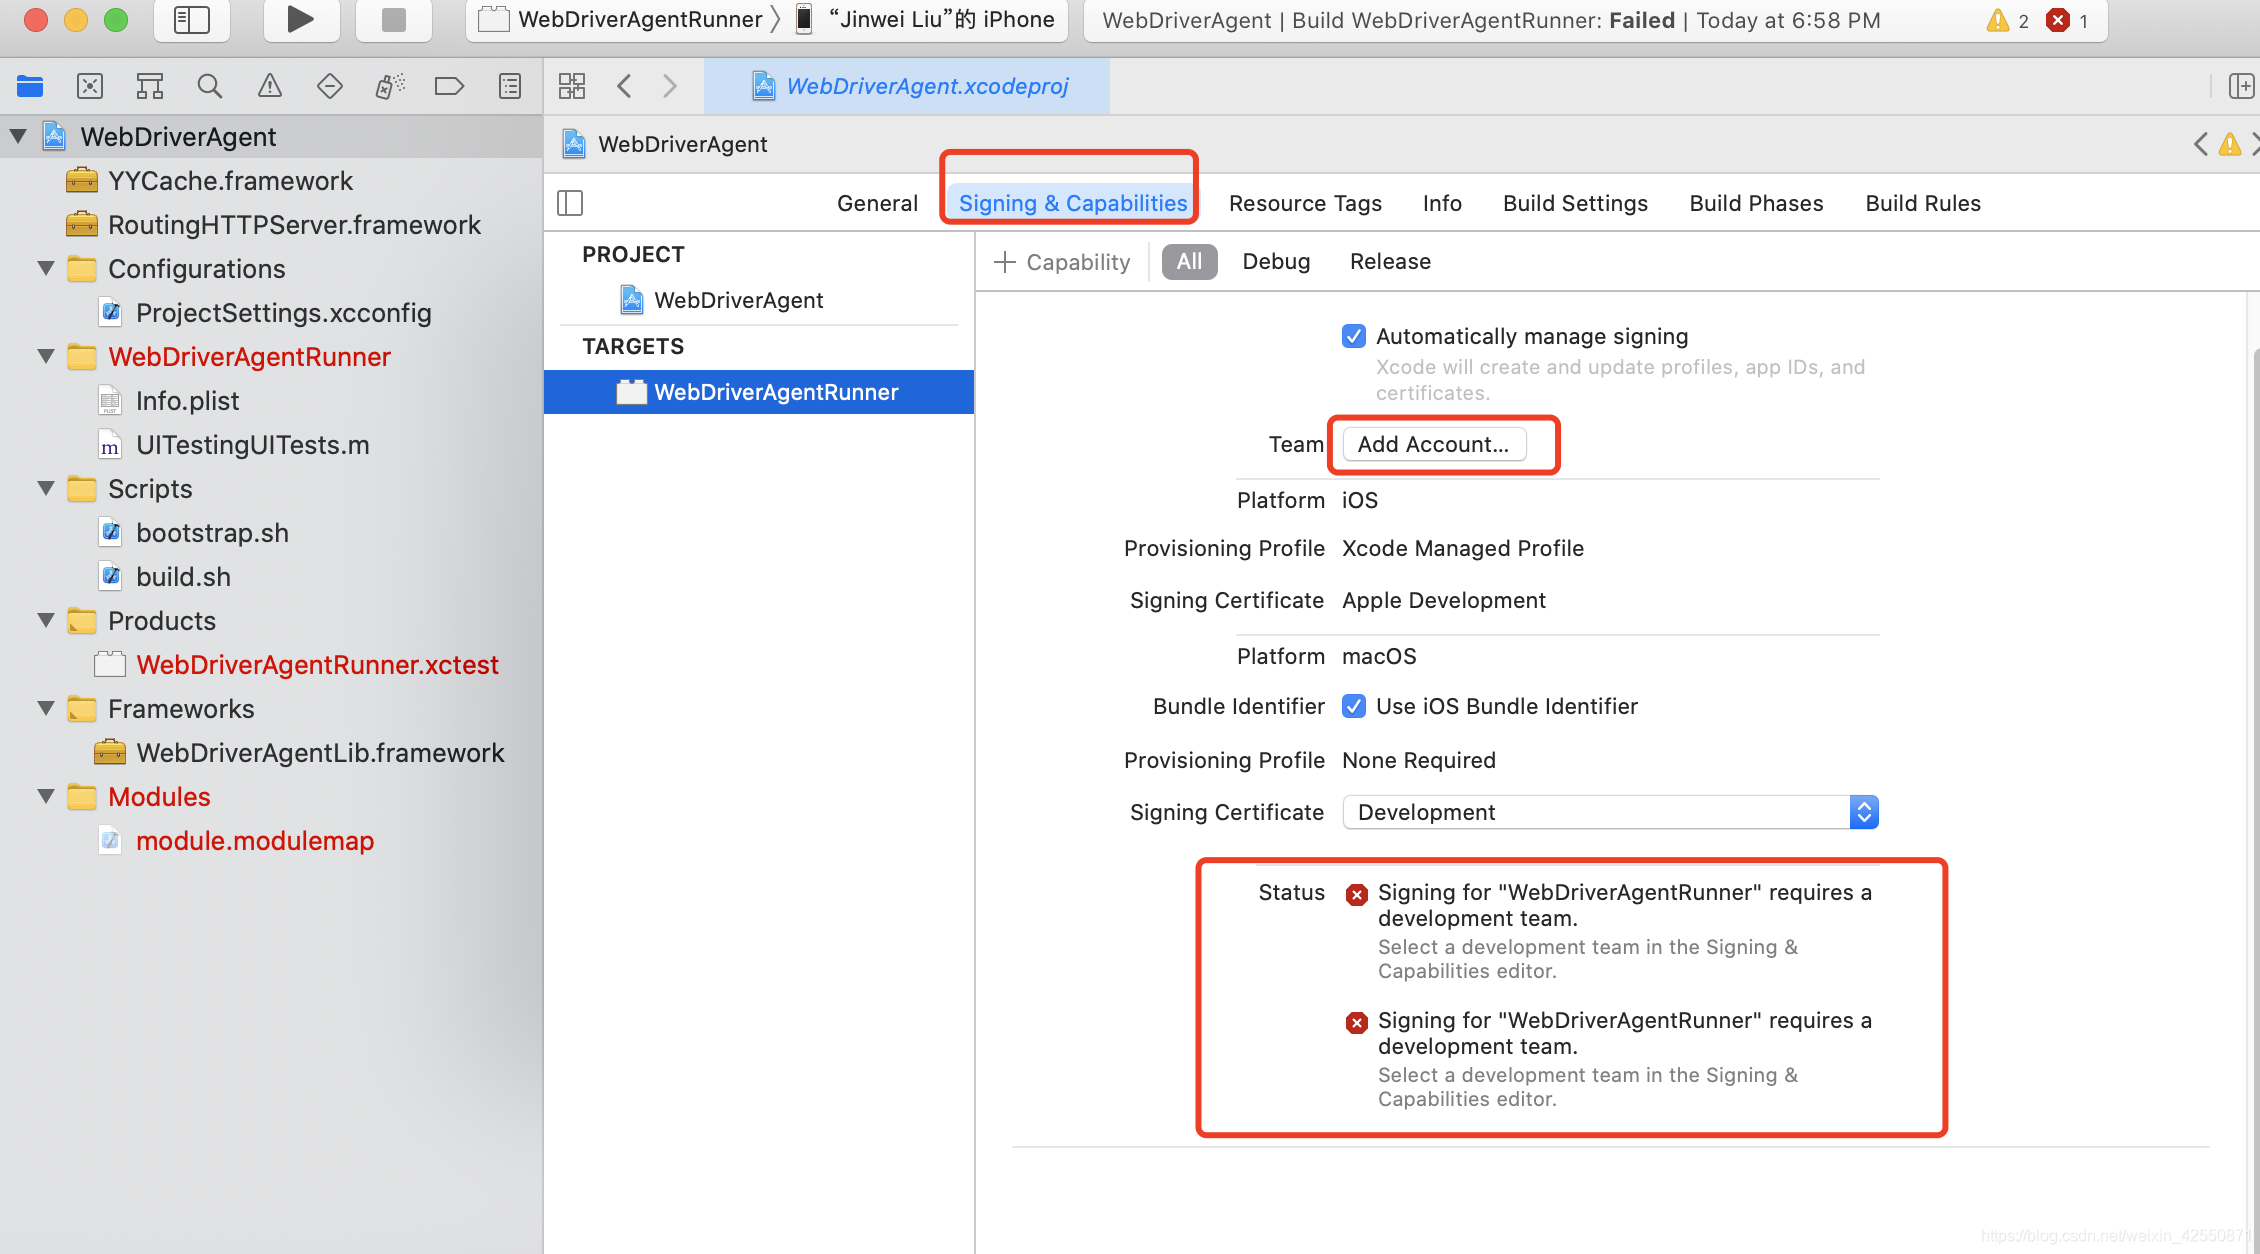This screenshot has width=2260, height=1254.
Task: Open the Report navigator icon
Action: pyautogui.click(x=510, y=87)
